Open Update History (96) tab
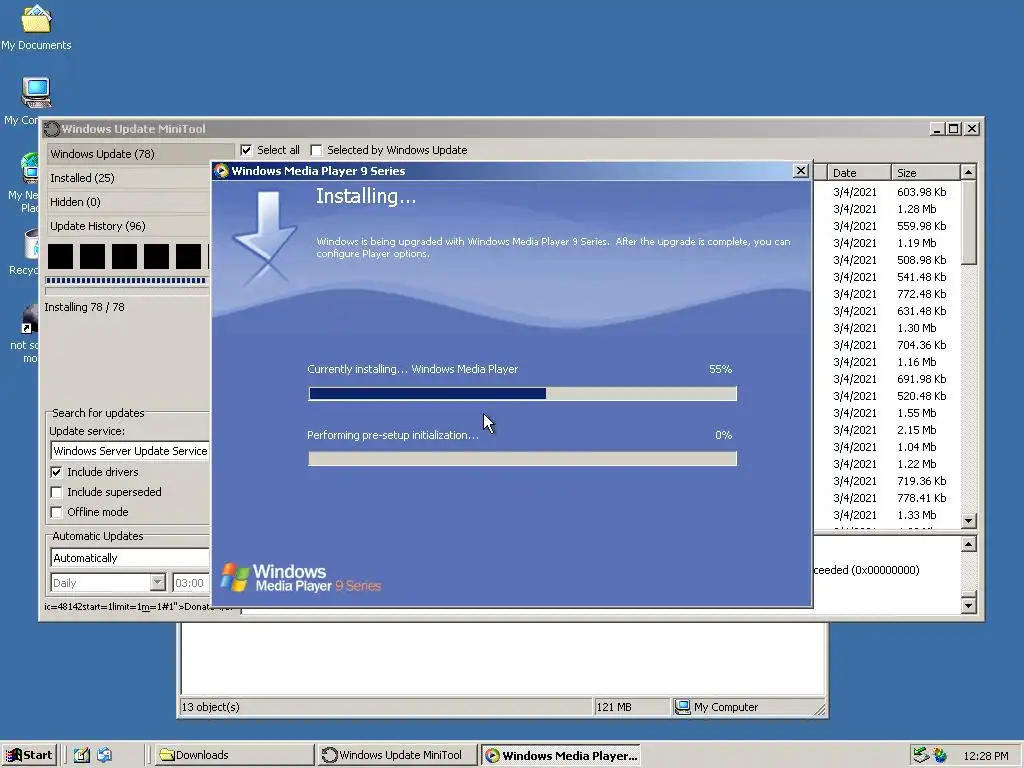Screen dimensions: 1024x768 click(128, 226)
